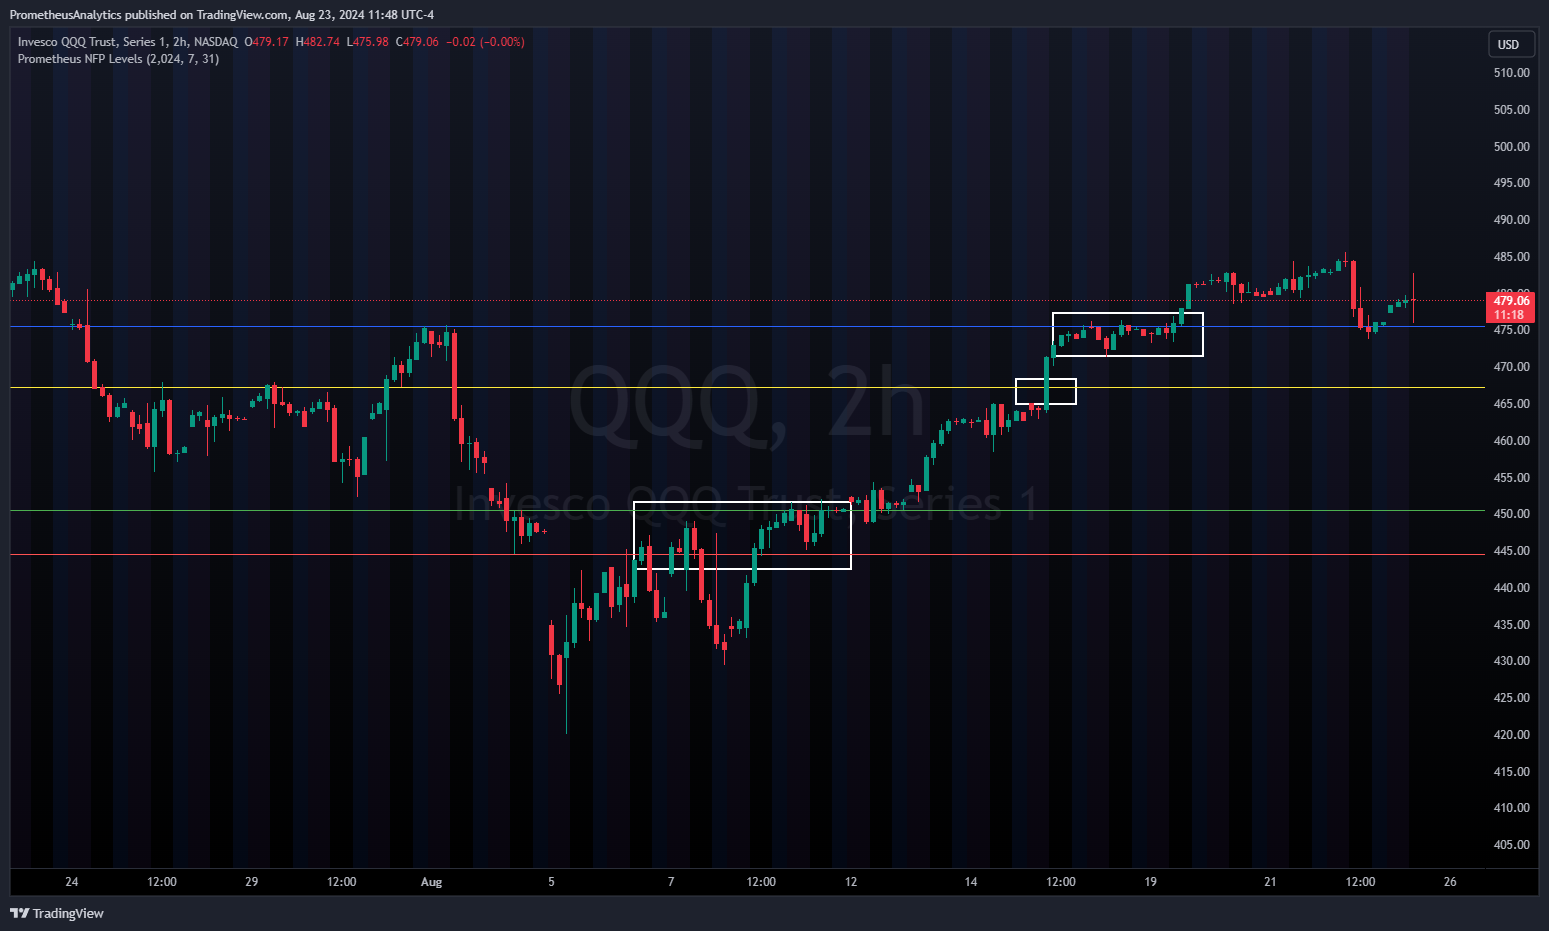
Task: Click the countdown timer 11:18 label
Action: pos(1508,315)
